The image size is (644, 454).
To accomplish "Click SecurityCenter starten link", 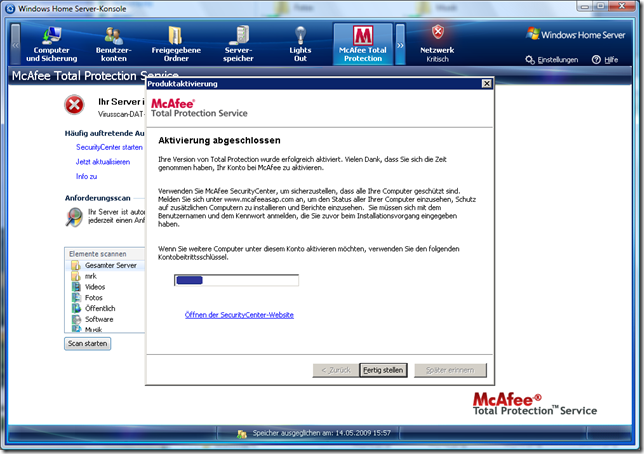I will [109, 147].
